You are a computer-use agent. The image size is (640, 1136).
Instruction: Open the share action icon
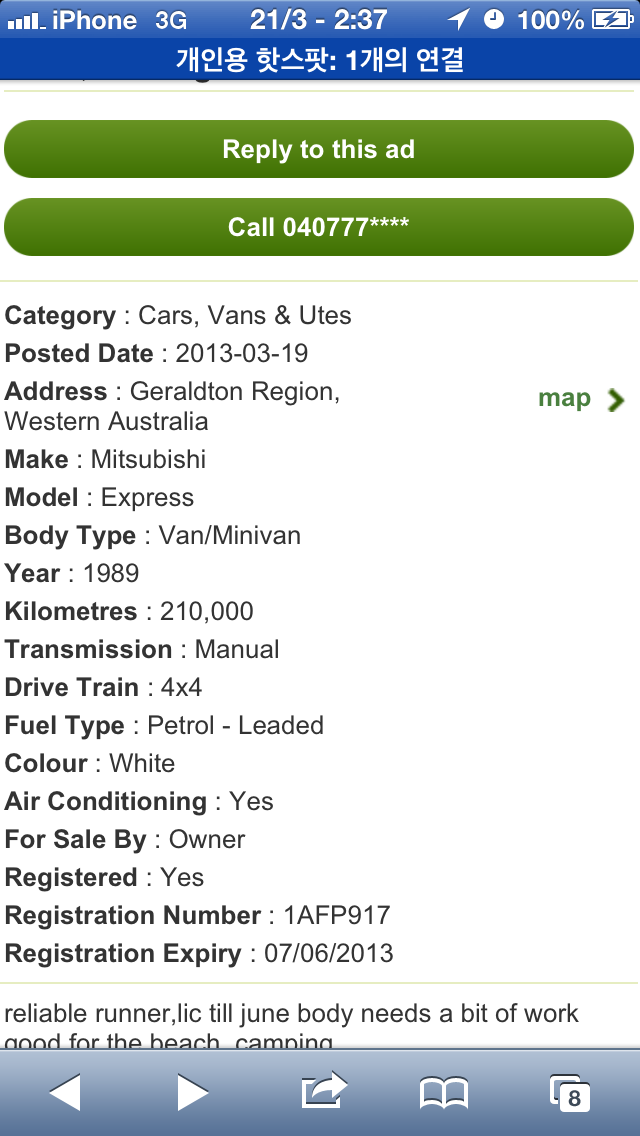pyautogui.click(x=323, y=1091)
